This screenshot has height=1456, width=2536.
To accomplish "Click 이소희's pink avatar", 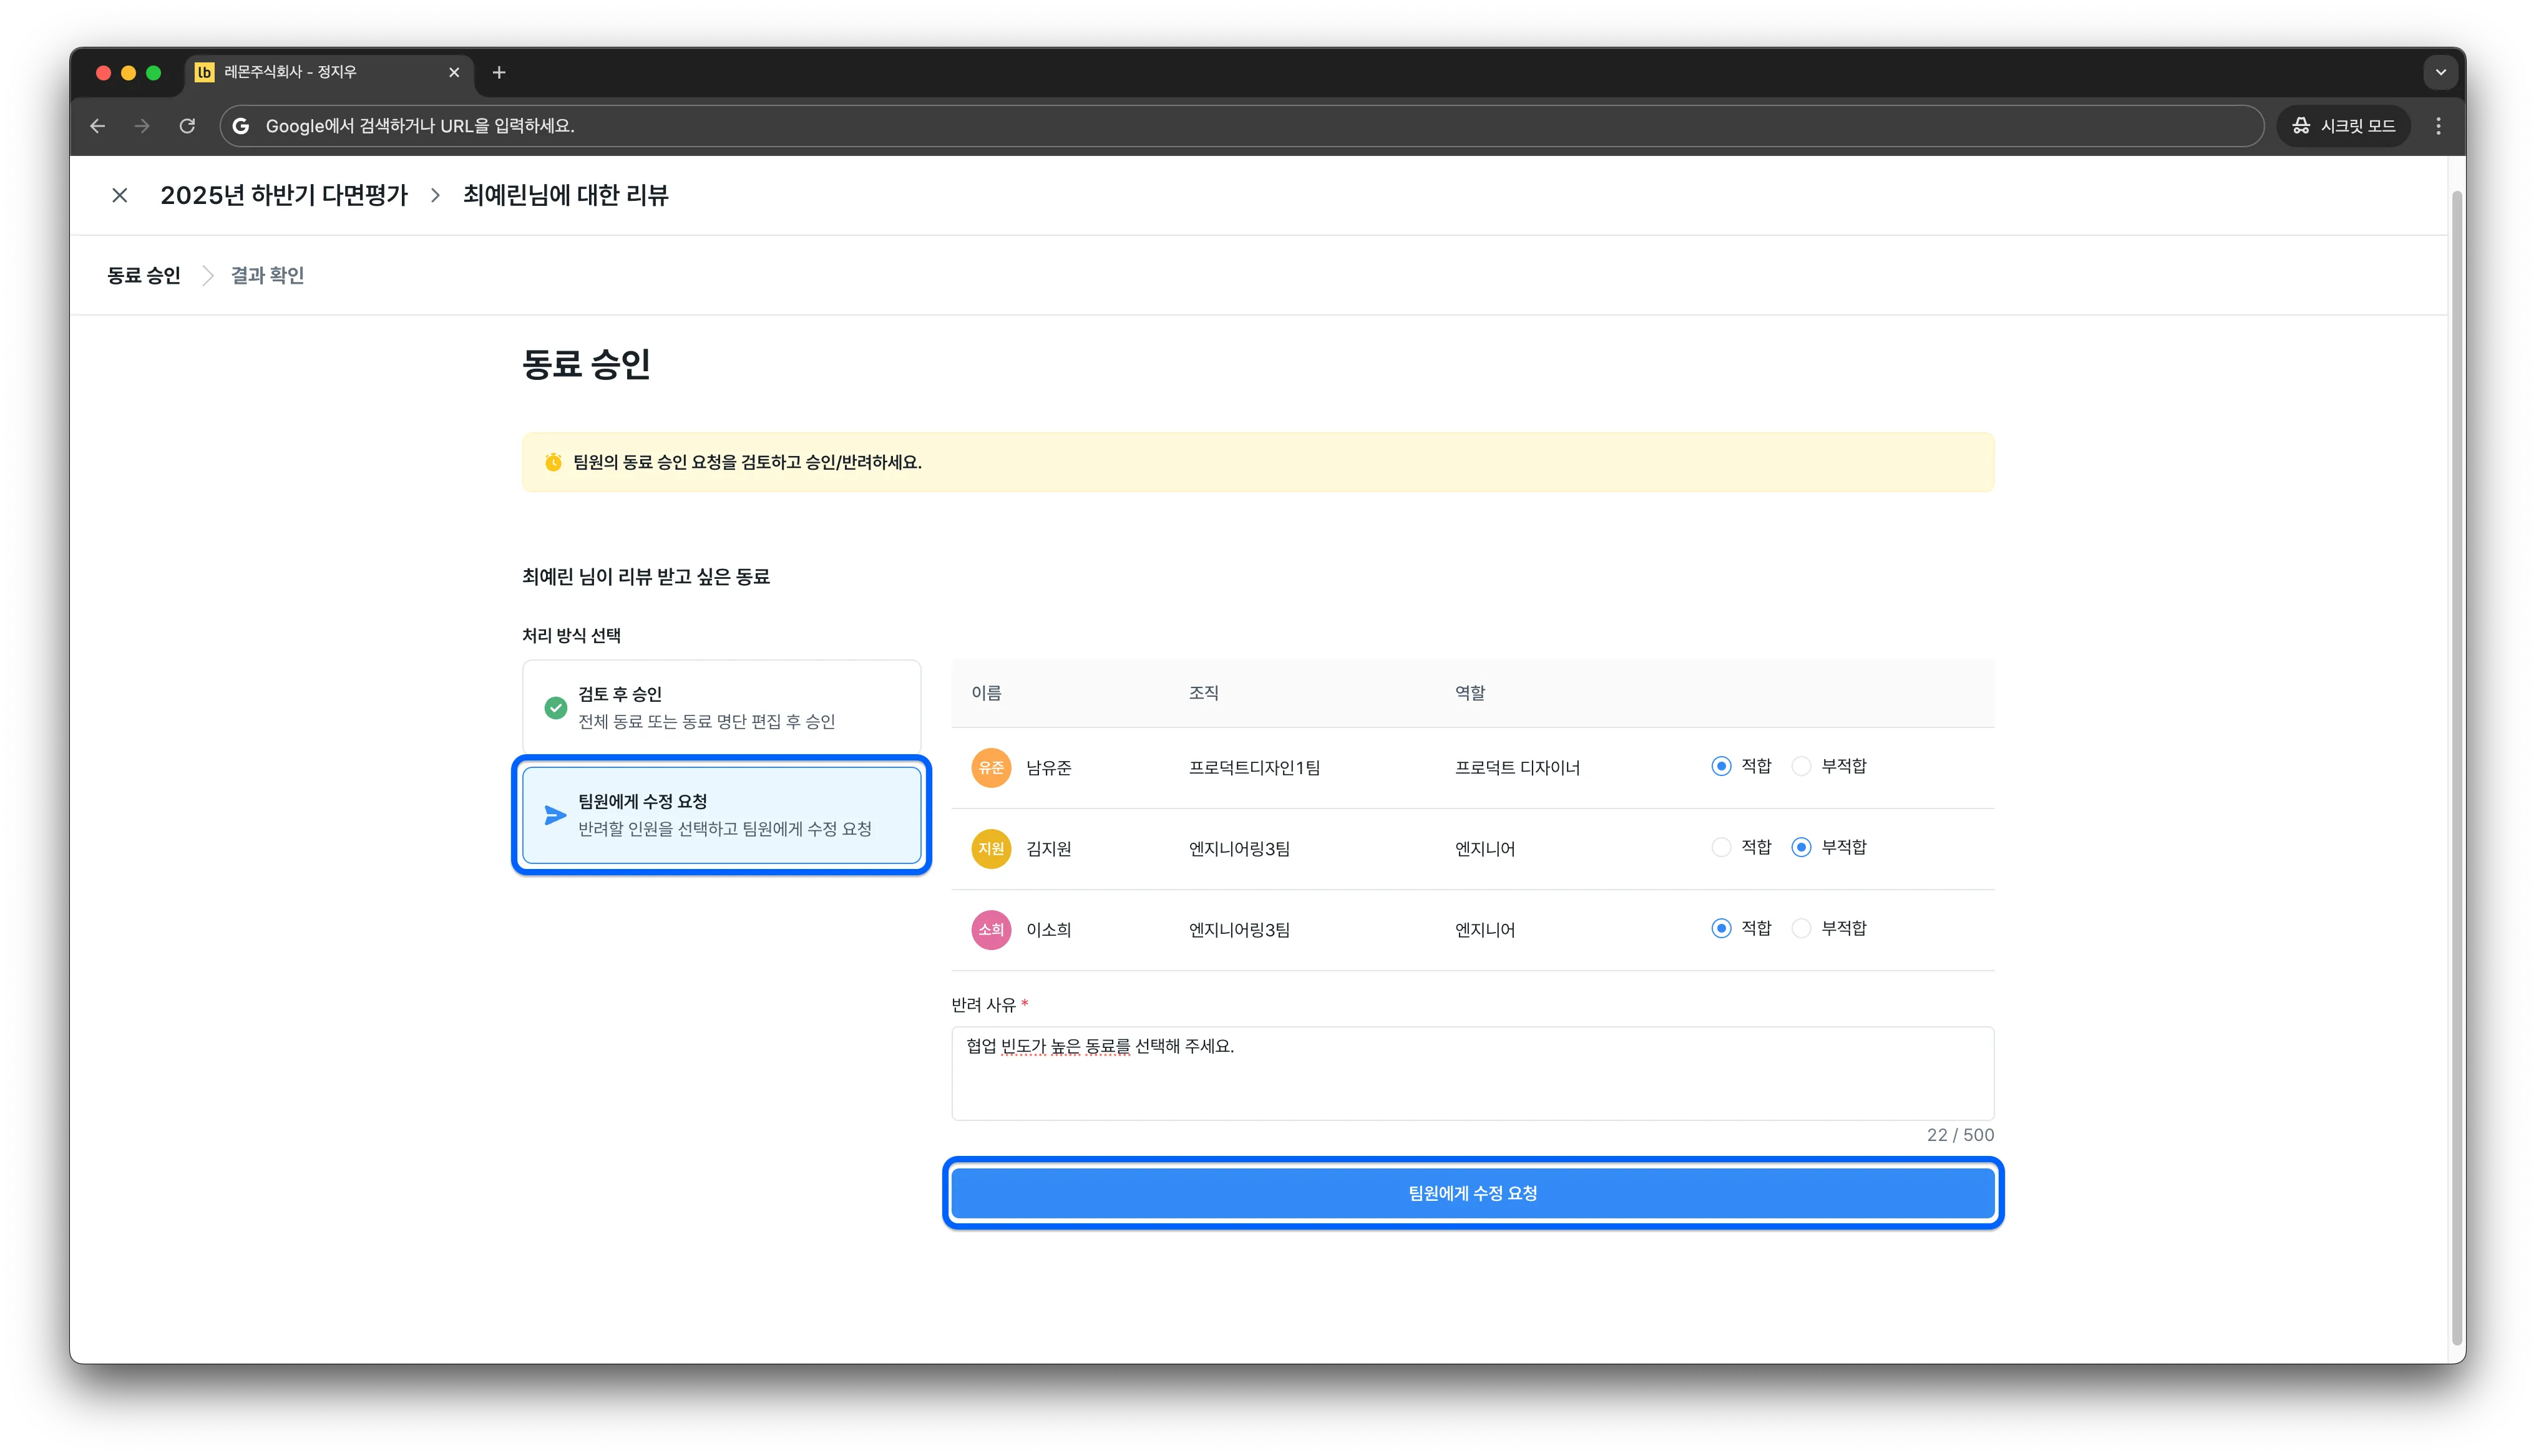I will (x=991, y=929).
